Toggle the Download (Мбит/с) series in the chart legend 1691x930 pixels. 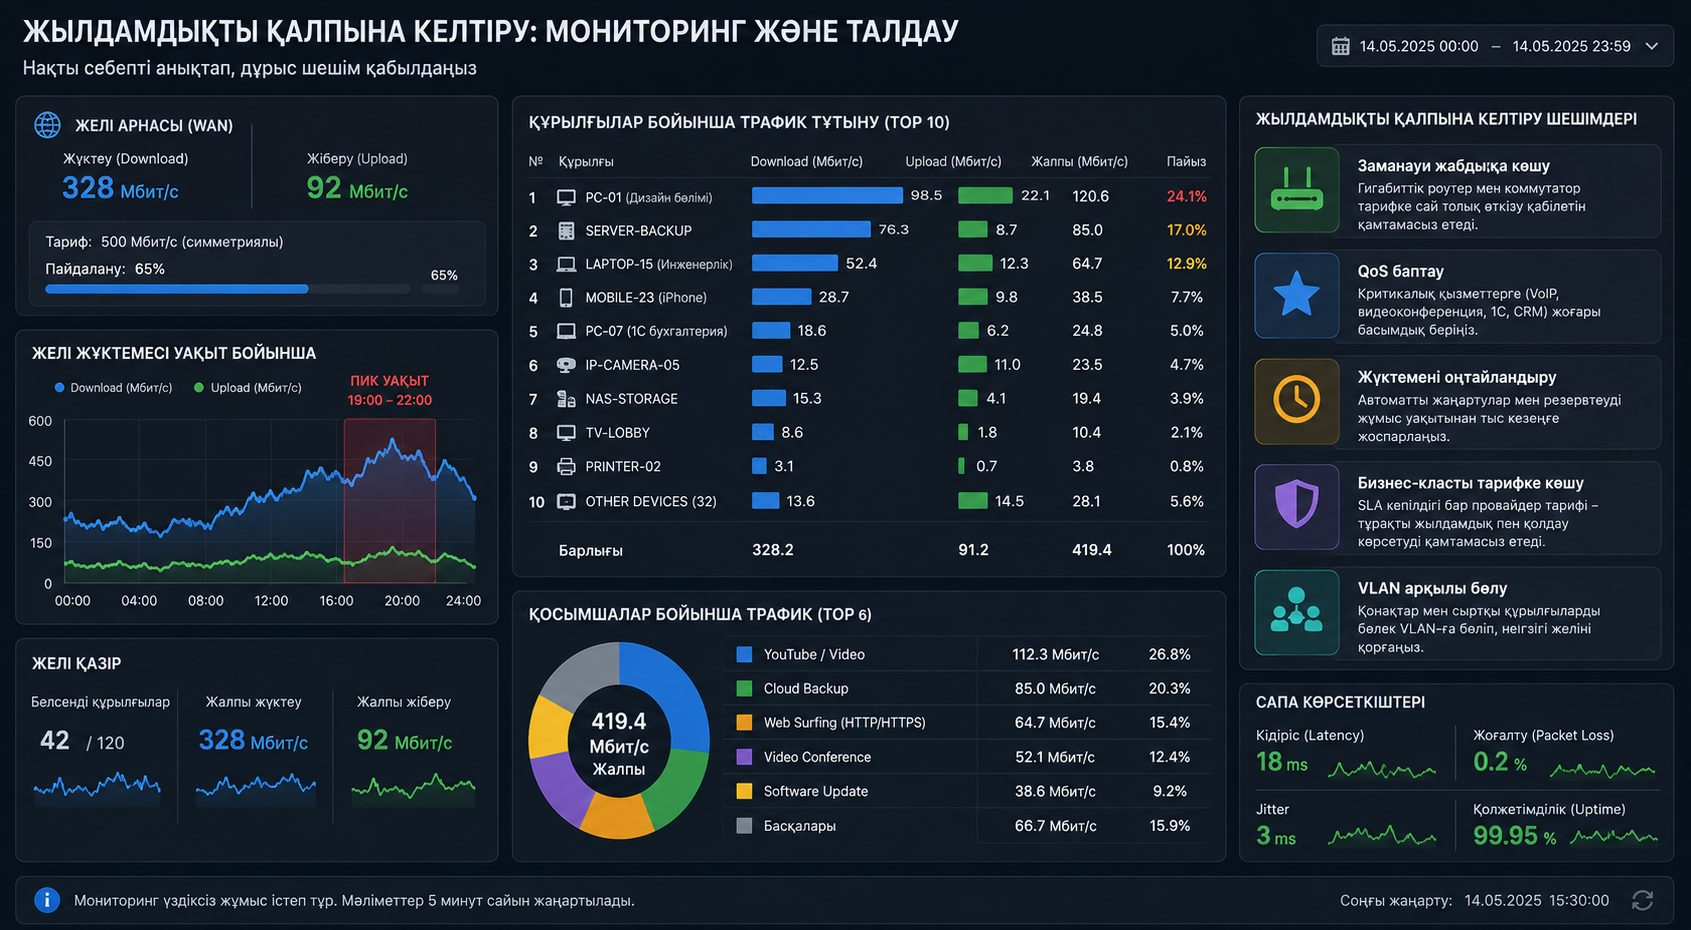[x=114, y=388]
